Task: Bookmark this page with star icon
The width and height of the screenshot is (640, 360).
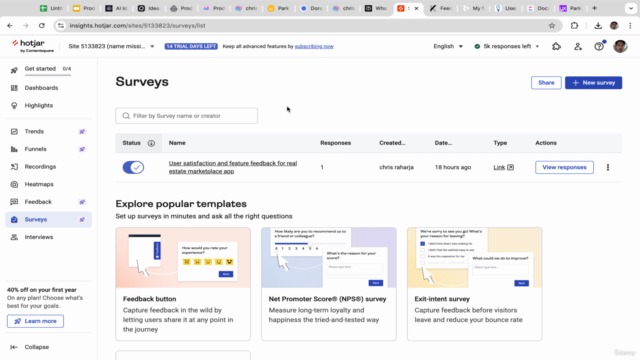Action: [552, 25]
